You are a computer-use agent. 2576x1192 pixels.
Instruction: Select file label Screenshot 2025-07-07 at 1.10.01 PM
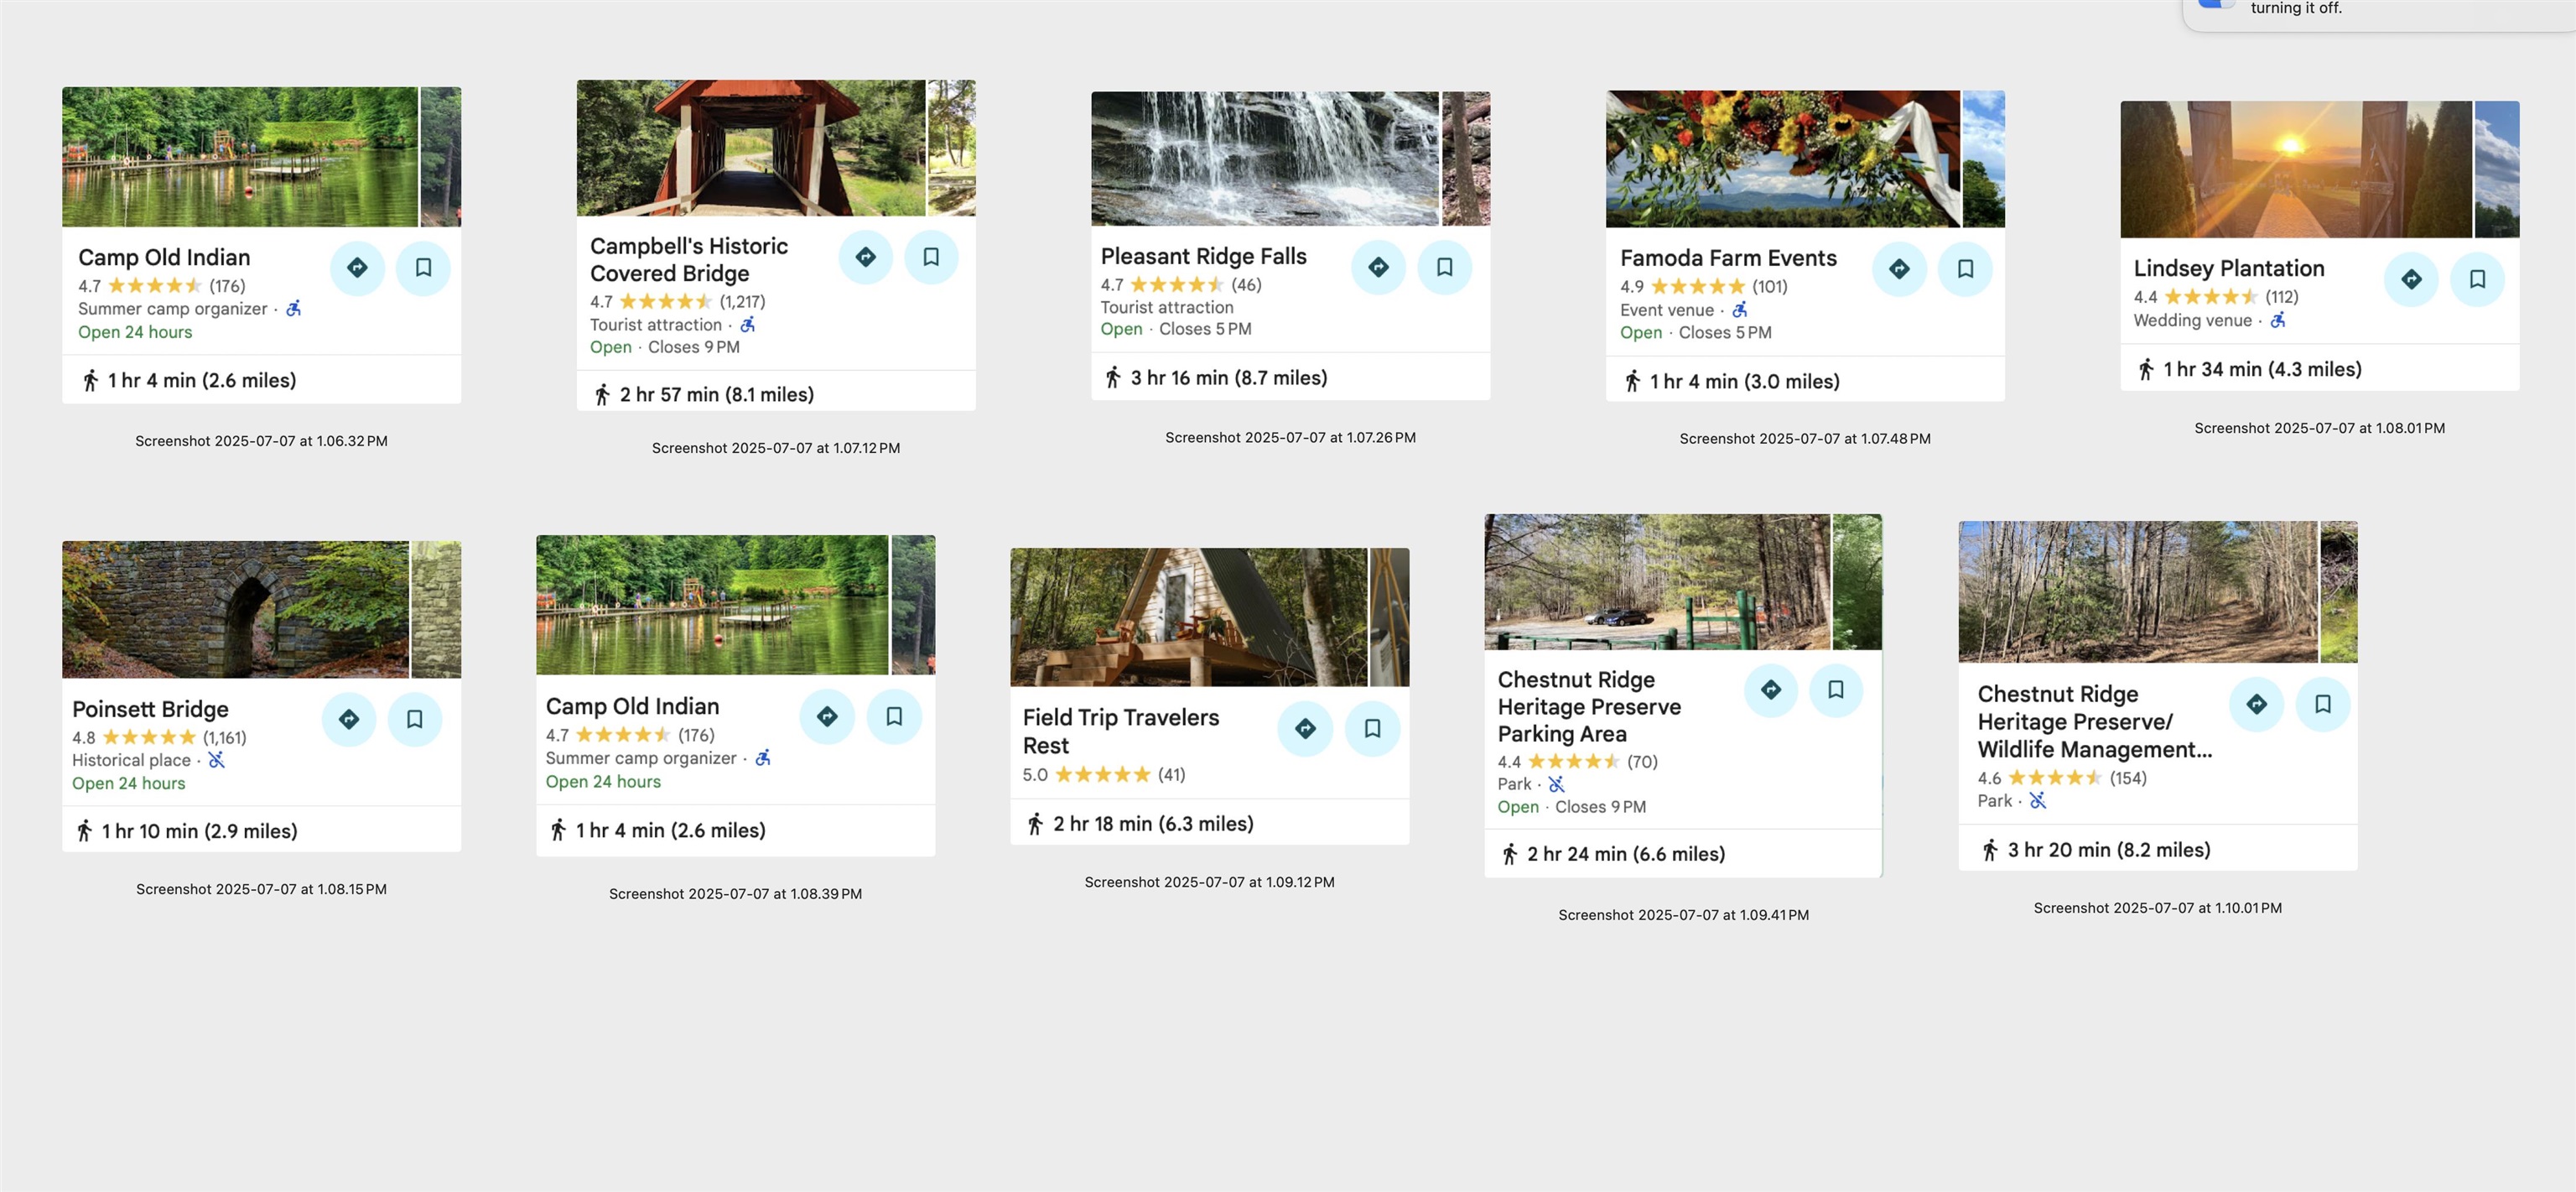point(2157,908)
